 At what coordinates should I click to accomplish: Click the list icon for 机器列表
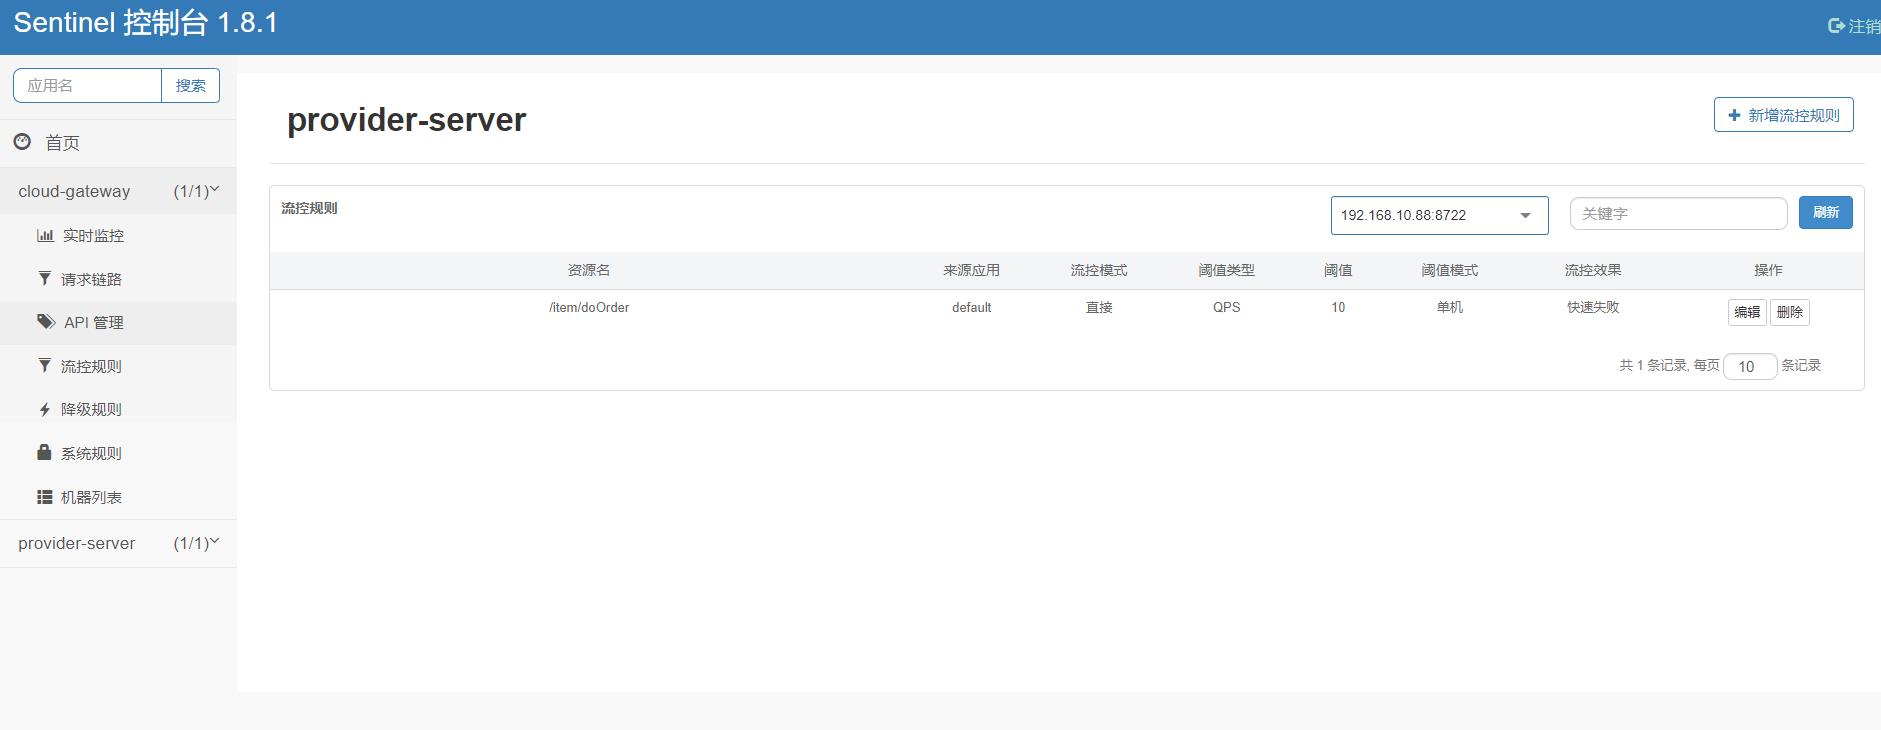pos(45,496)
